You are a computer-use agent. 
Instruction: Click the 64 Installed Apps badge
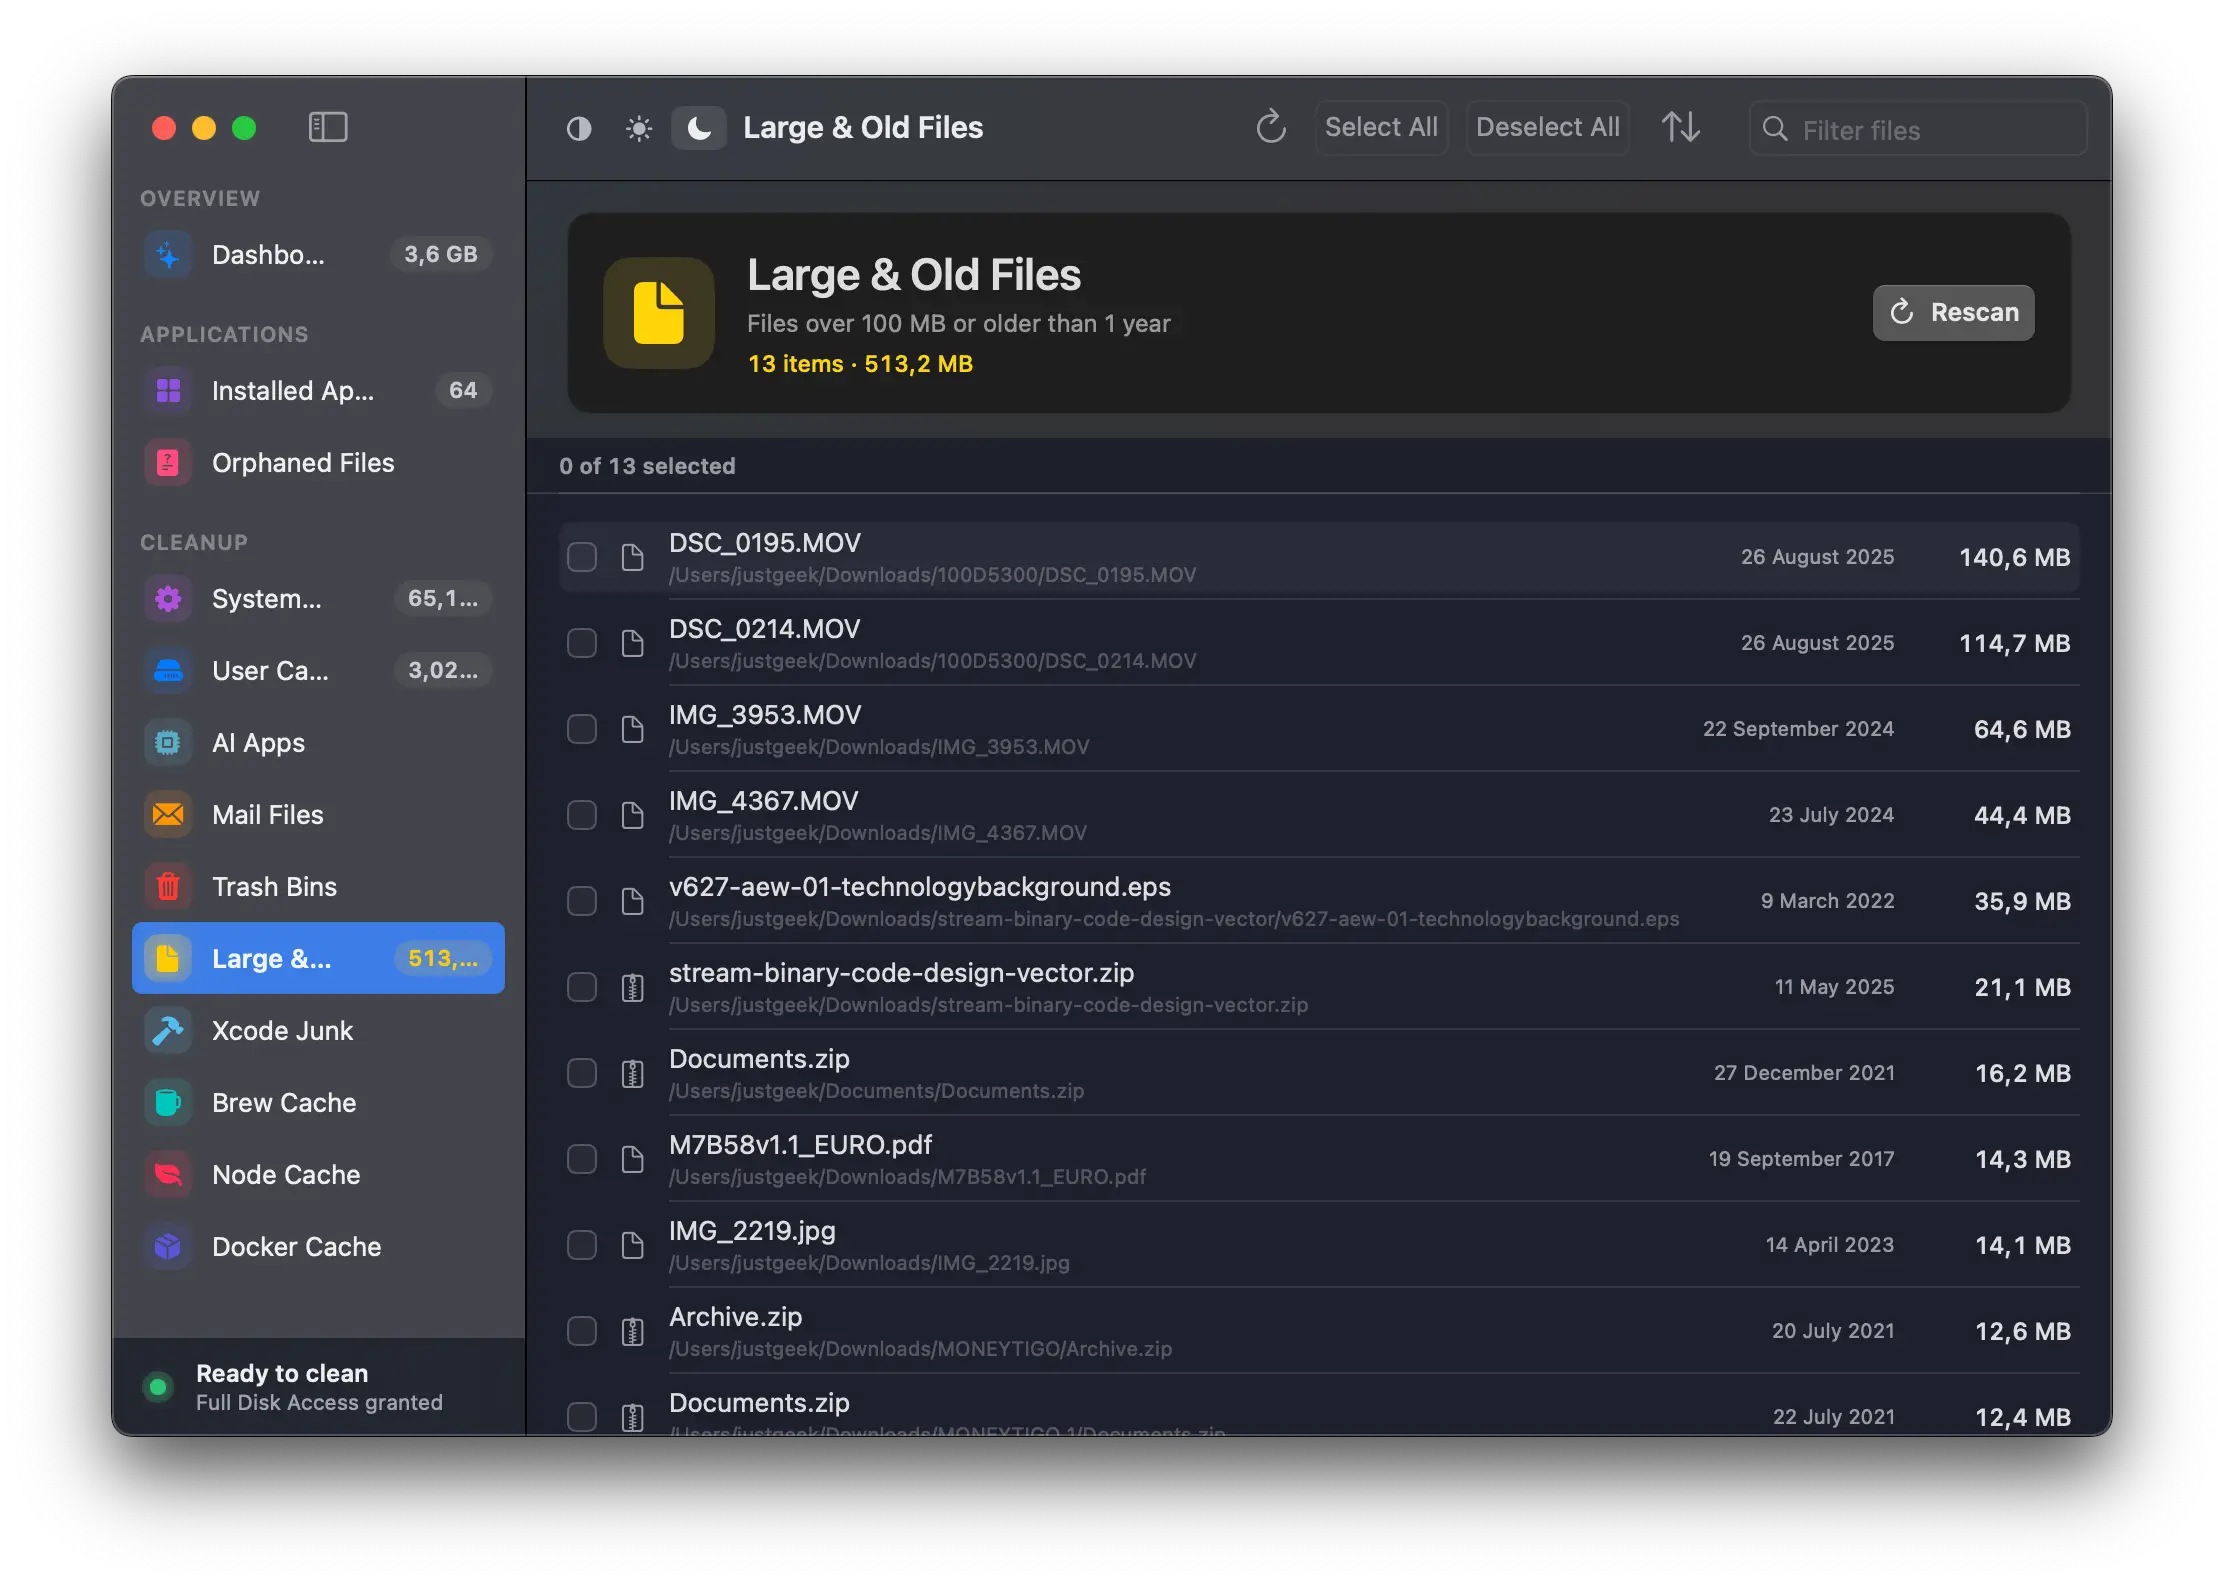(463, 391)
